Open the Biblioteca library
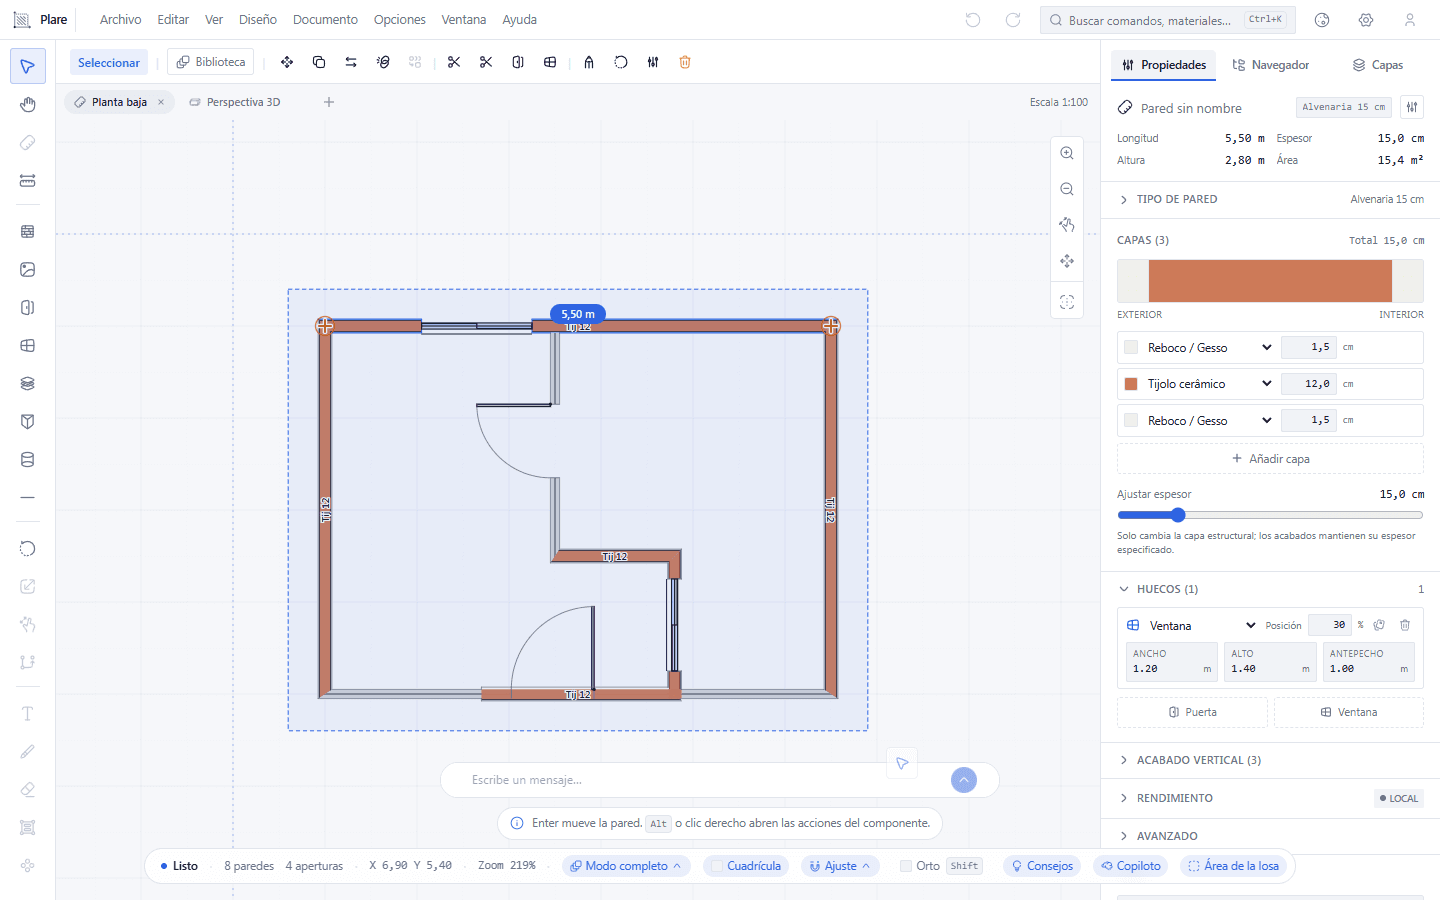 pyautogui.click(x=210, y=62)
